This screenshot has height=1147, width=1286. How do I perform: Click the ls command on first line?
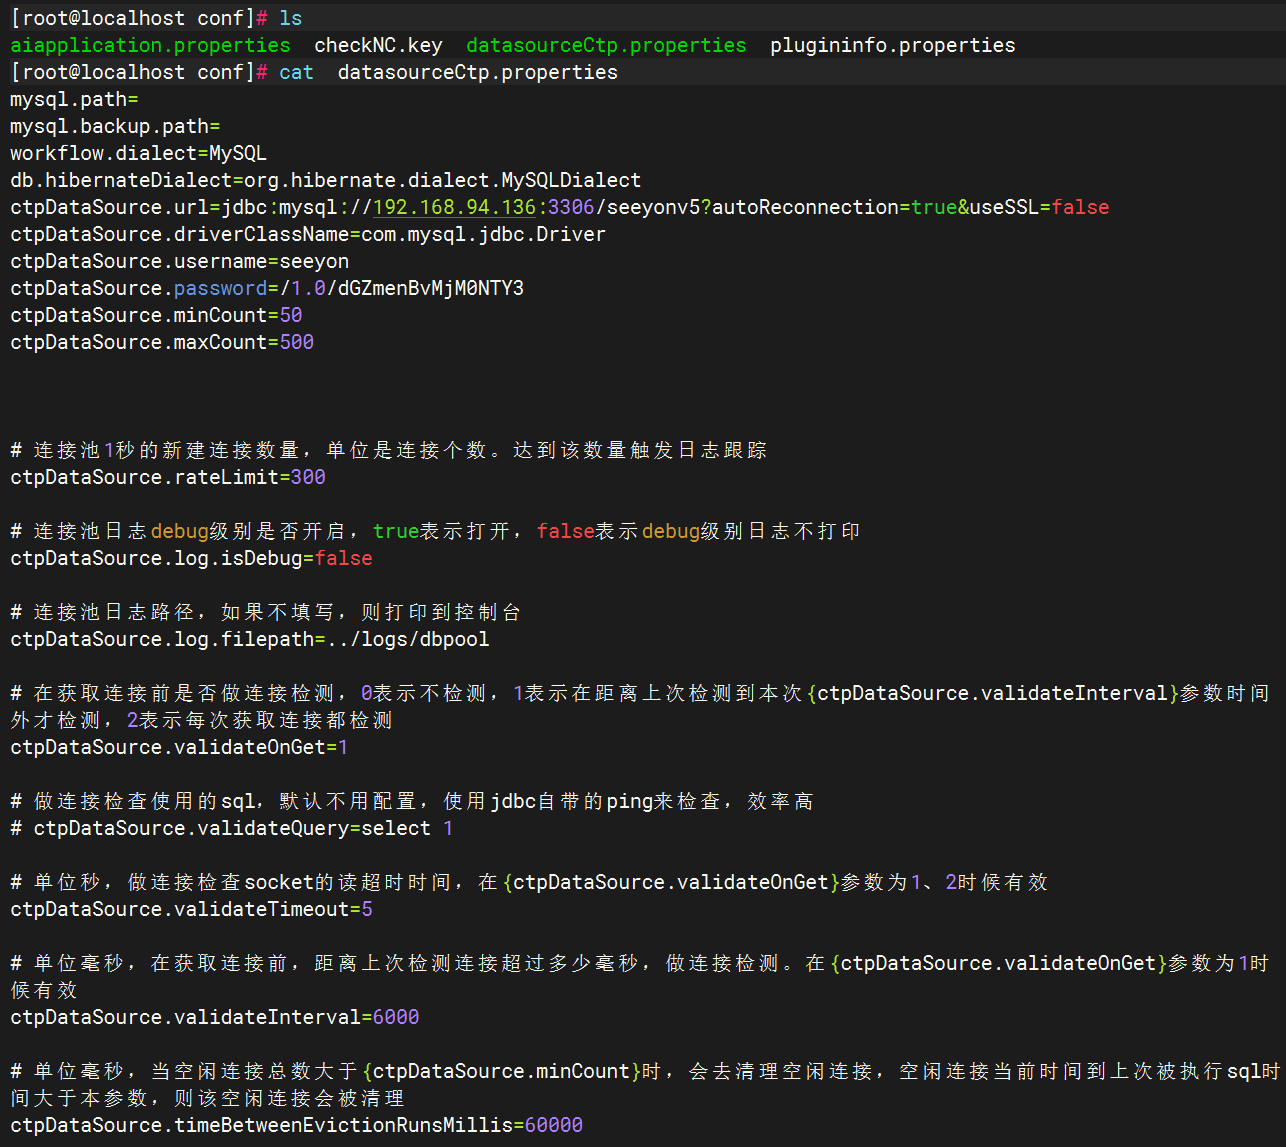click(x=291, y=18)
